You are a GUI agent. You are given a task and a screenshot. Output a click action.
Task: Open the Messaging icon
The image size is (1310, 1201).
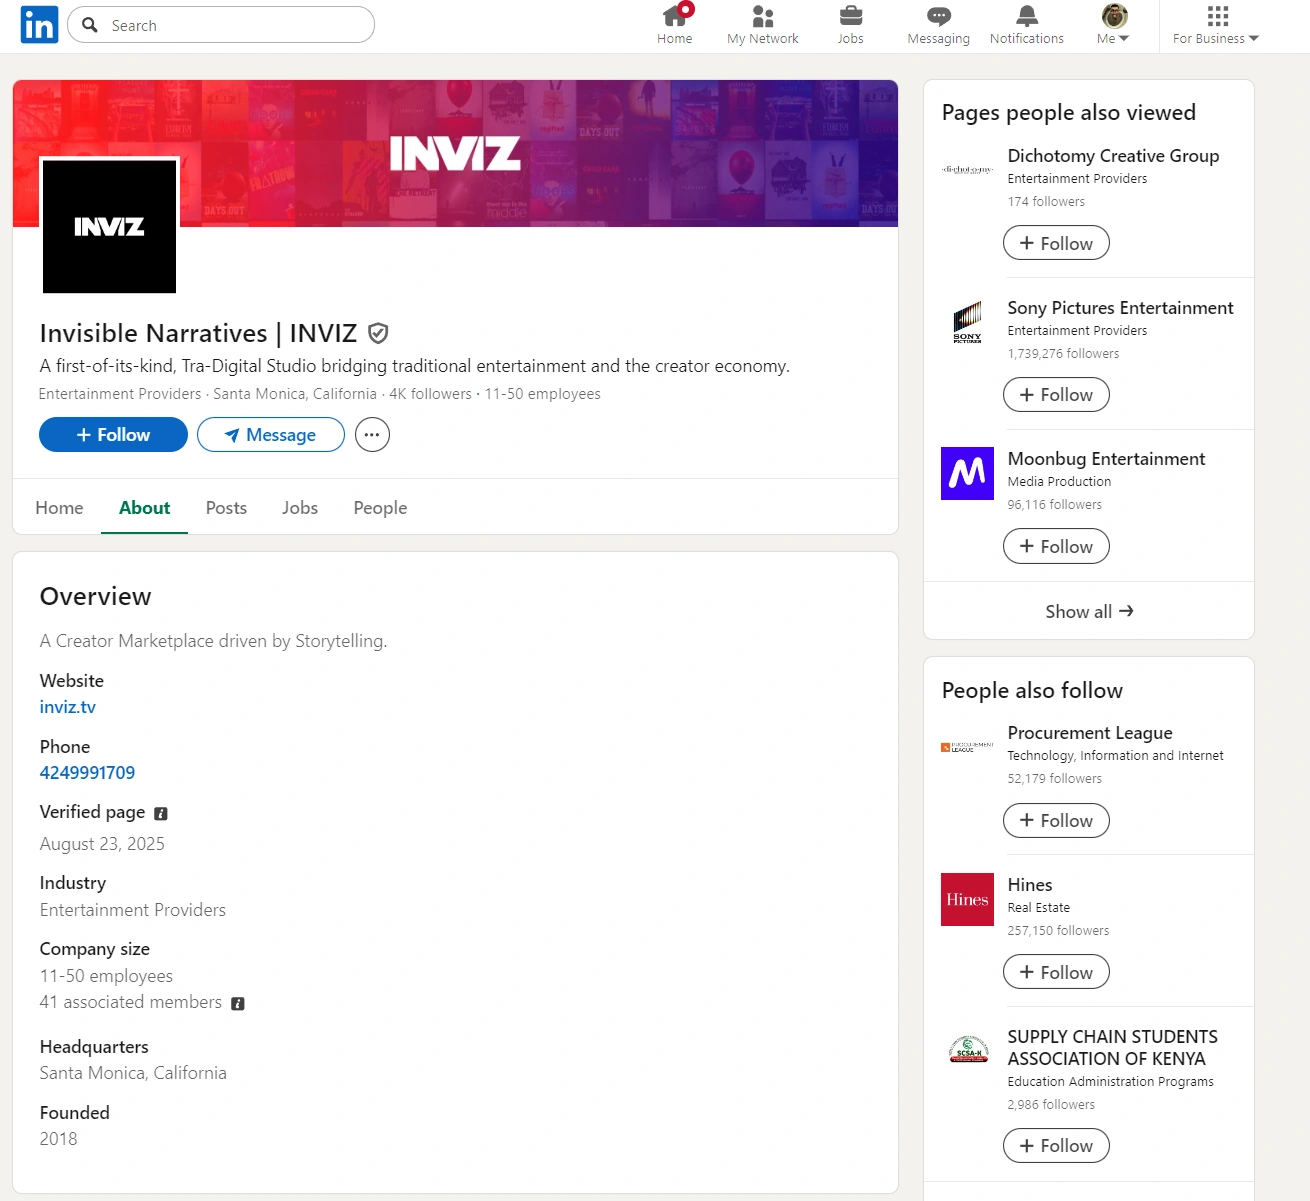(x=939, y=16)
